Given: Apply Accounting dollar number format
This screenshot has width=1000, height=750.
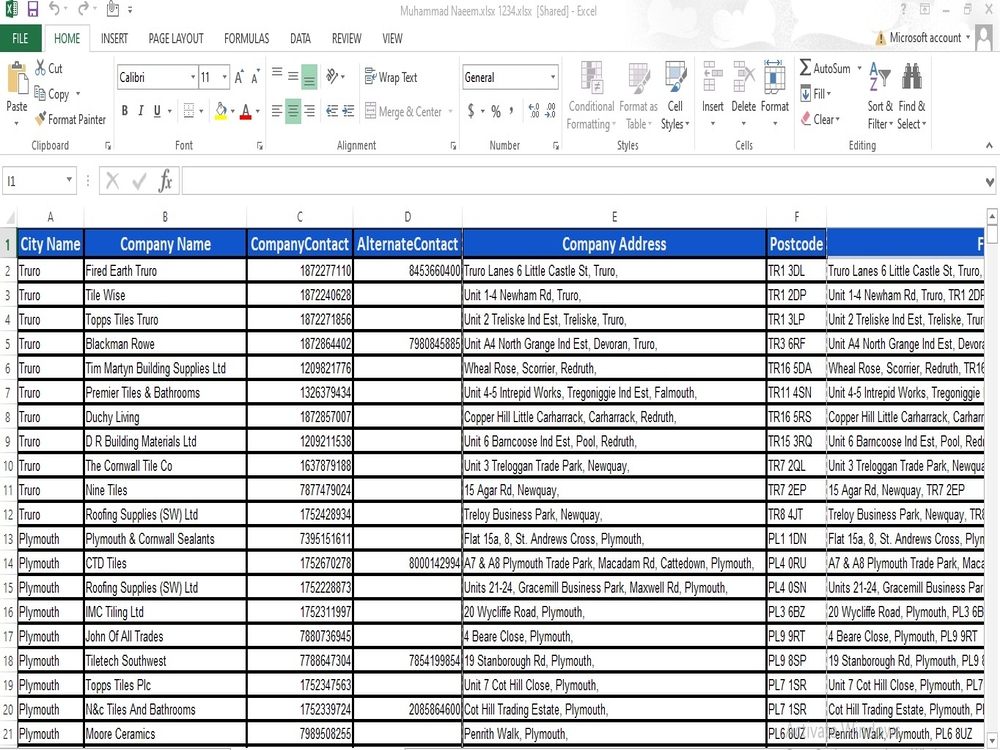Looking at the screenshot, I should (x=471, y=111).
